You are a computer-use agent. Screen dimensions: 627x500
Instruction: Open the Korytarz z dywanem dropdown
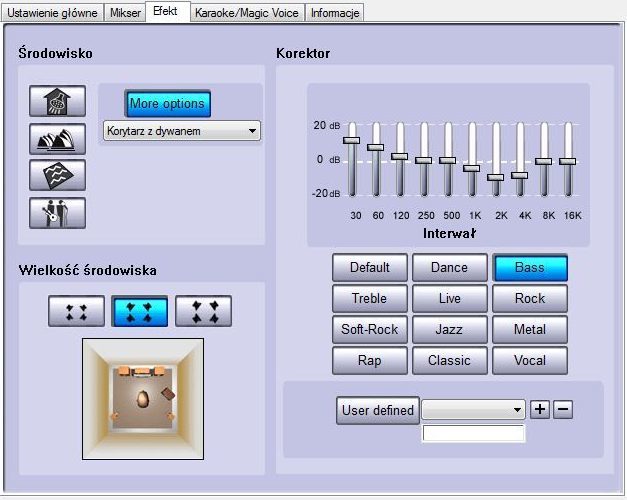click(x=182, y=131)
